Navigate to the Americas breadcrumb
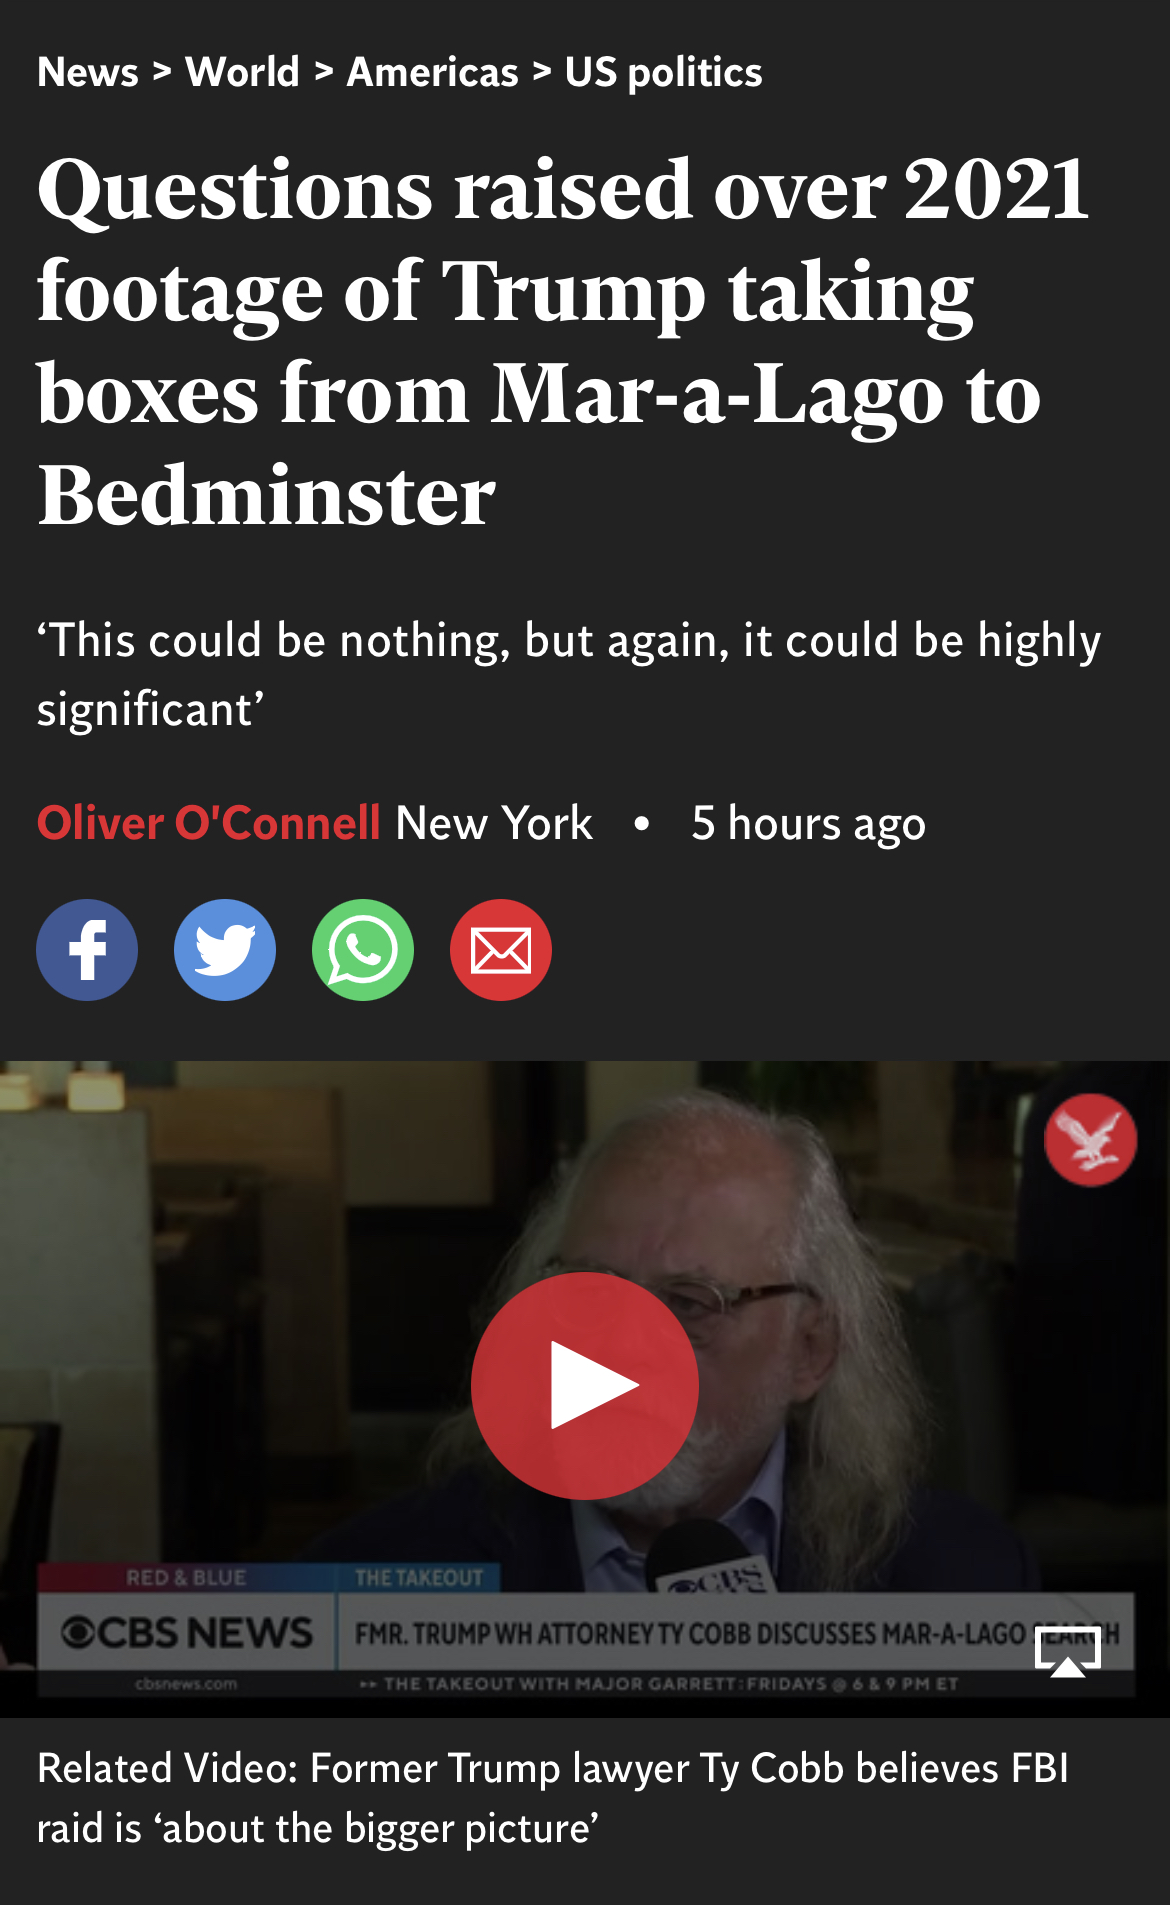The height and width of the screenshot is (1928, 1170). (x=433, y=72)
